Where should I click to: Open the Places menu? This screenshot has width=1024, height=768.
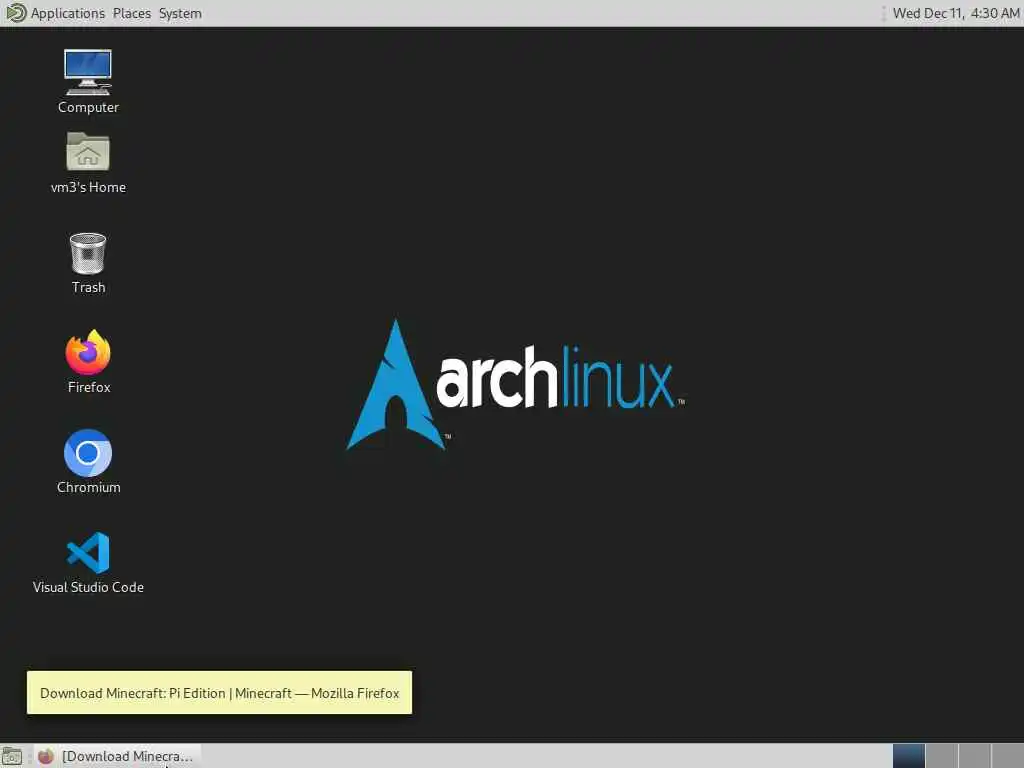coord(131,13)
